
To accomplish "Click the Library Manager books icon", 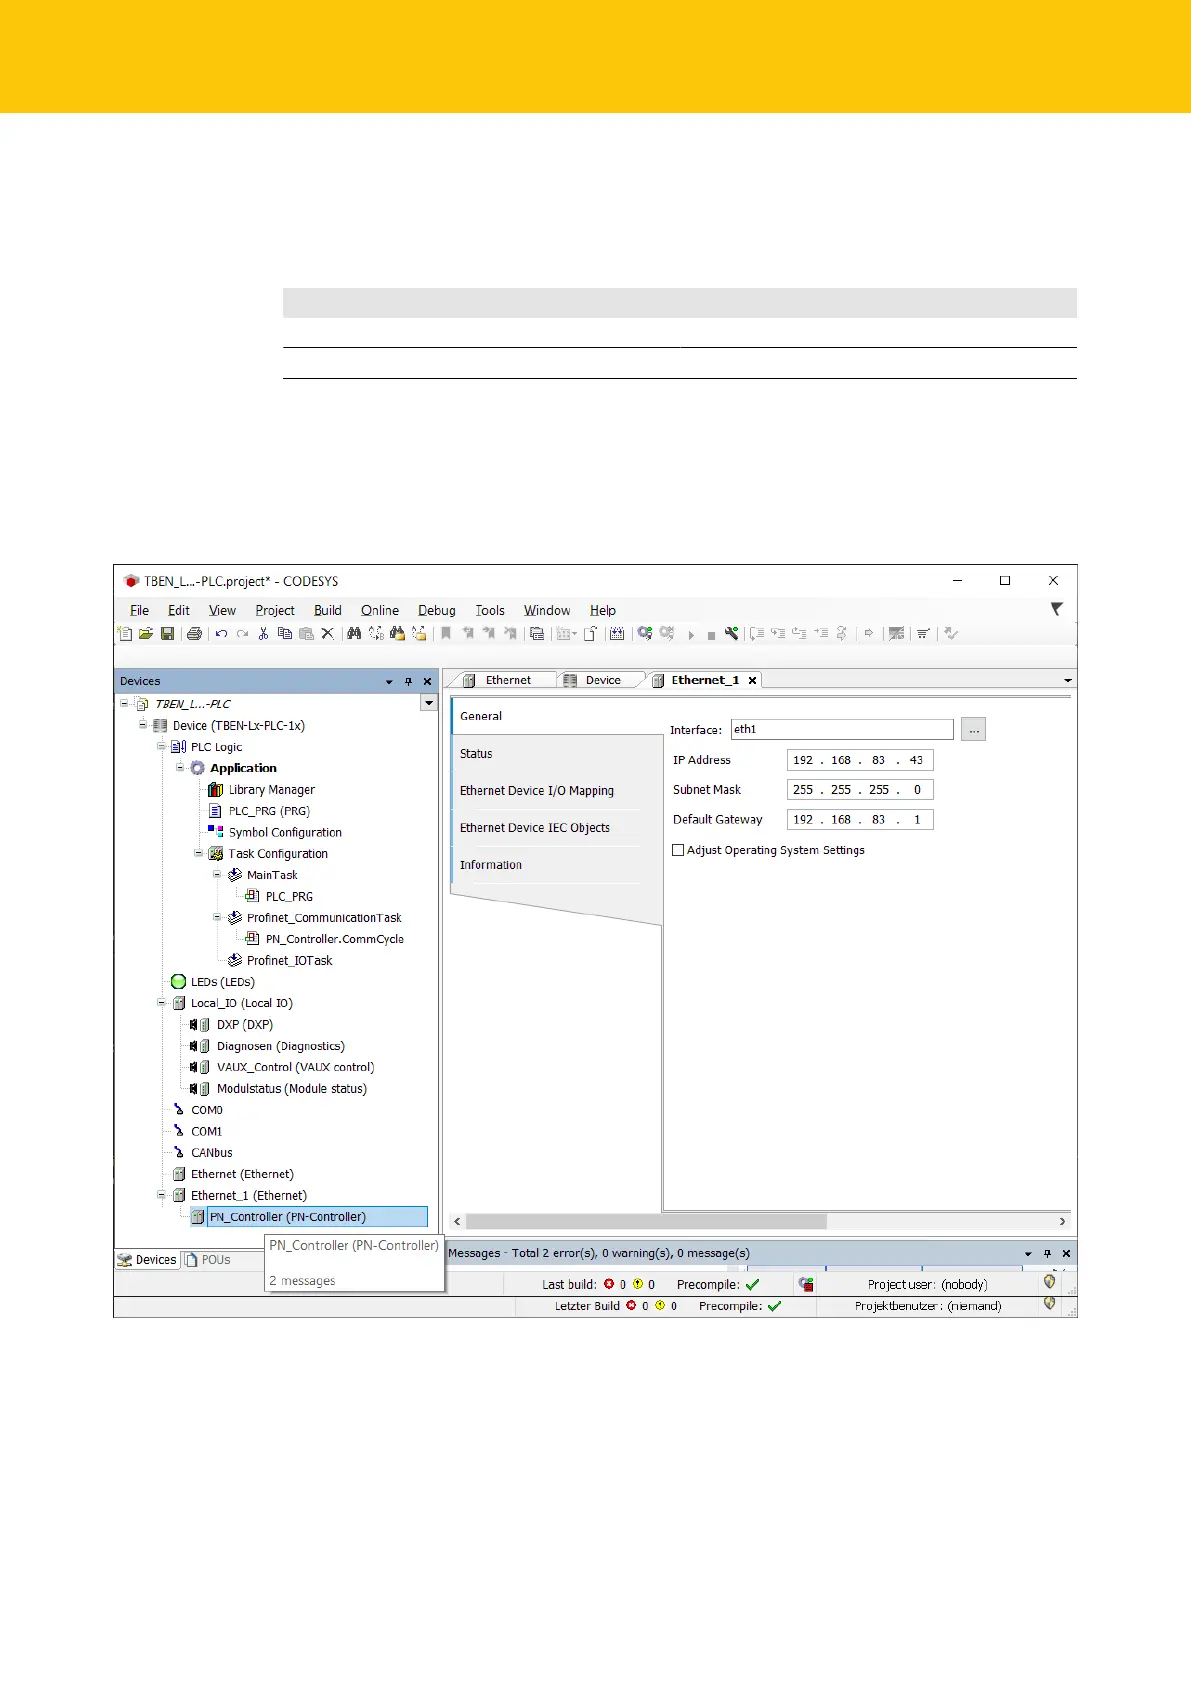I will click(215, 790).
